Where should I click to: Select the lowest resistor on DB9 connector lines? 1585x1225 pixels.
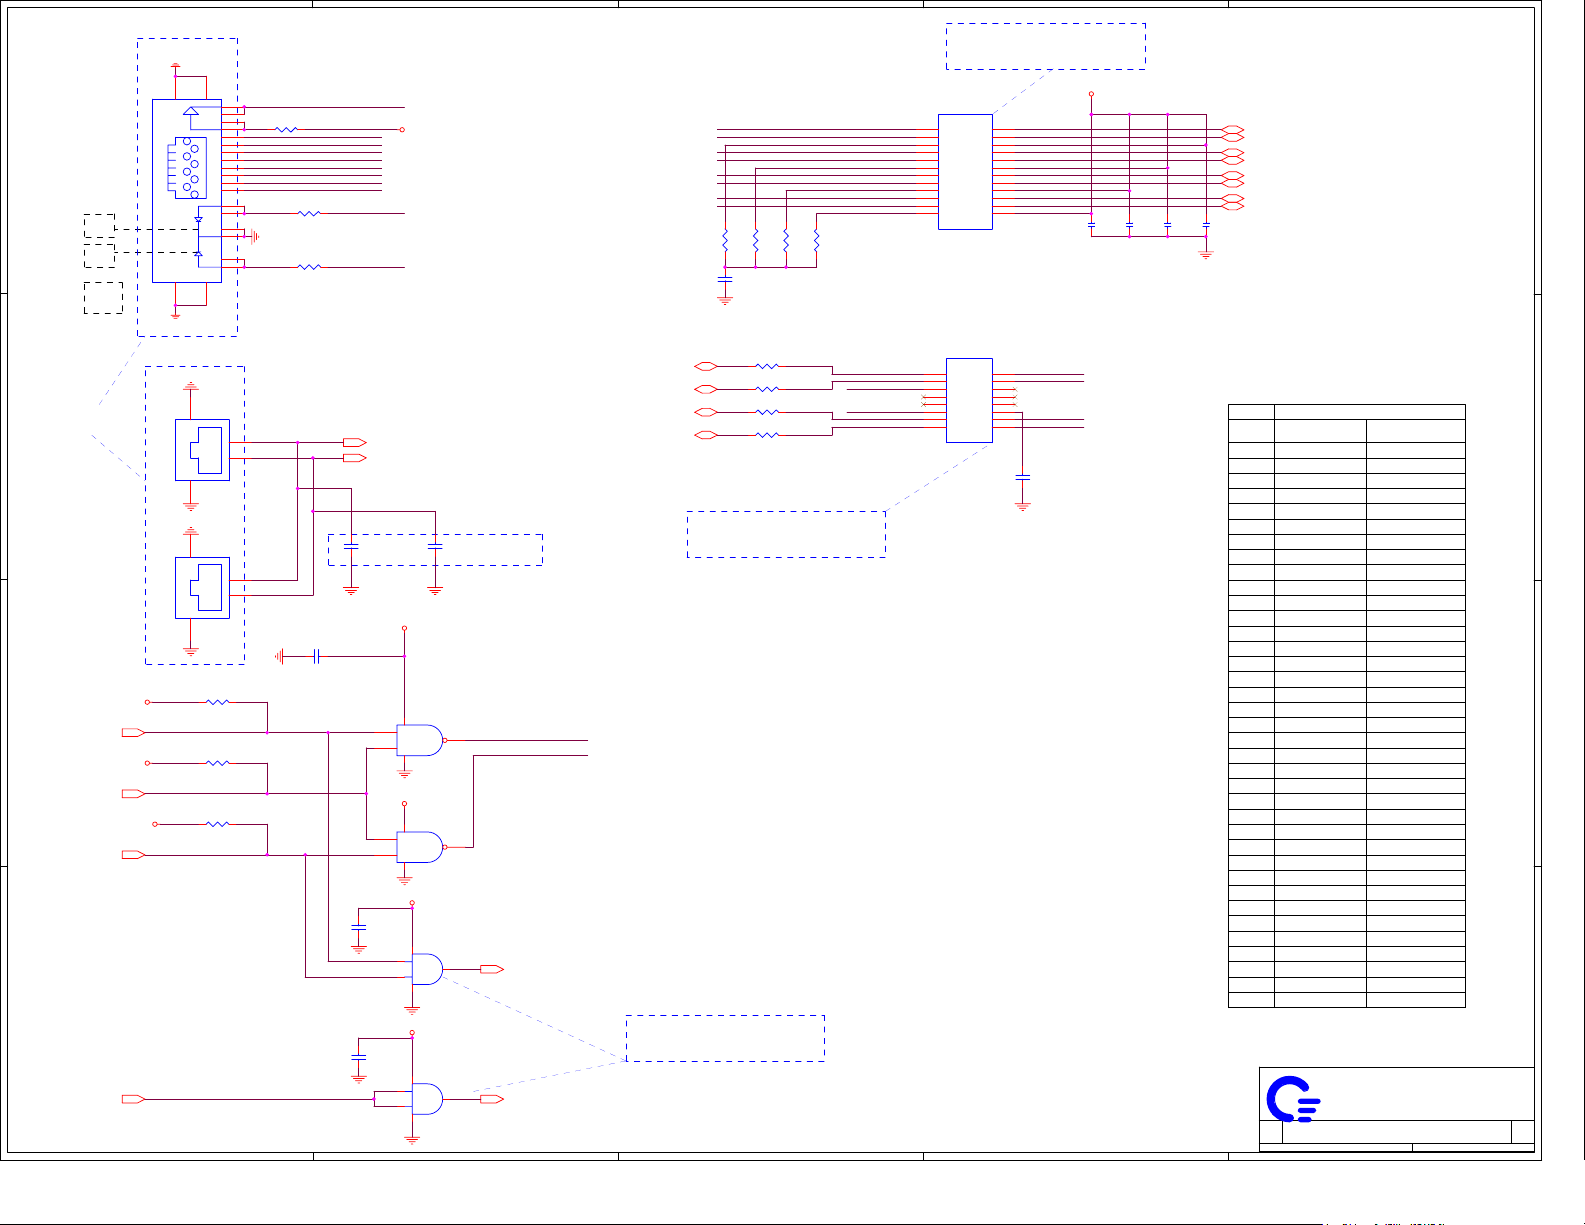(x=310, y=267)
